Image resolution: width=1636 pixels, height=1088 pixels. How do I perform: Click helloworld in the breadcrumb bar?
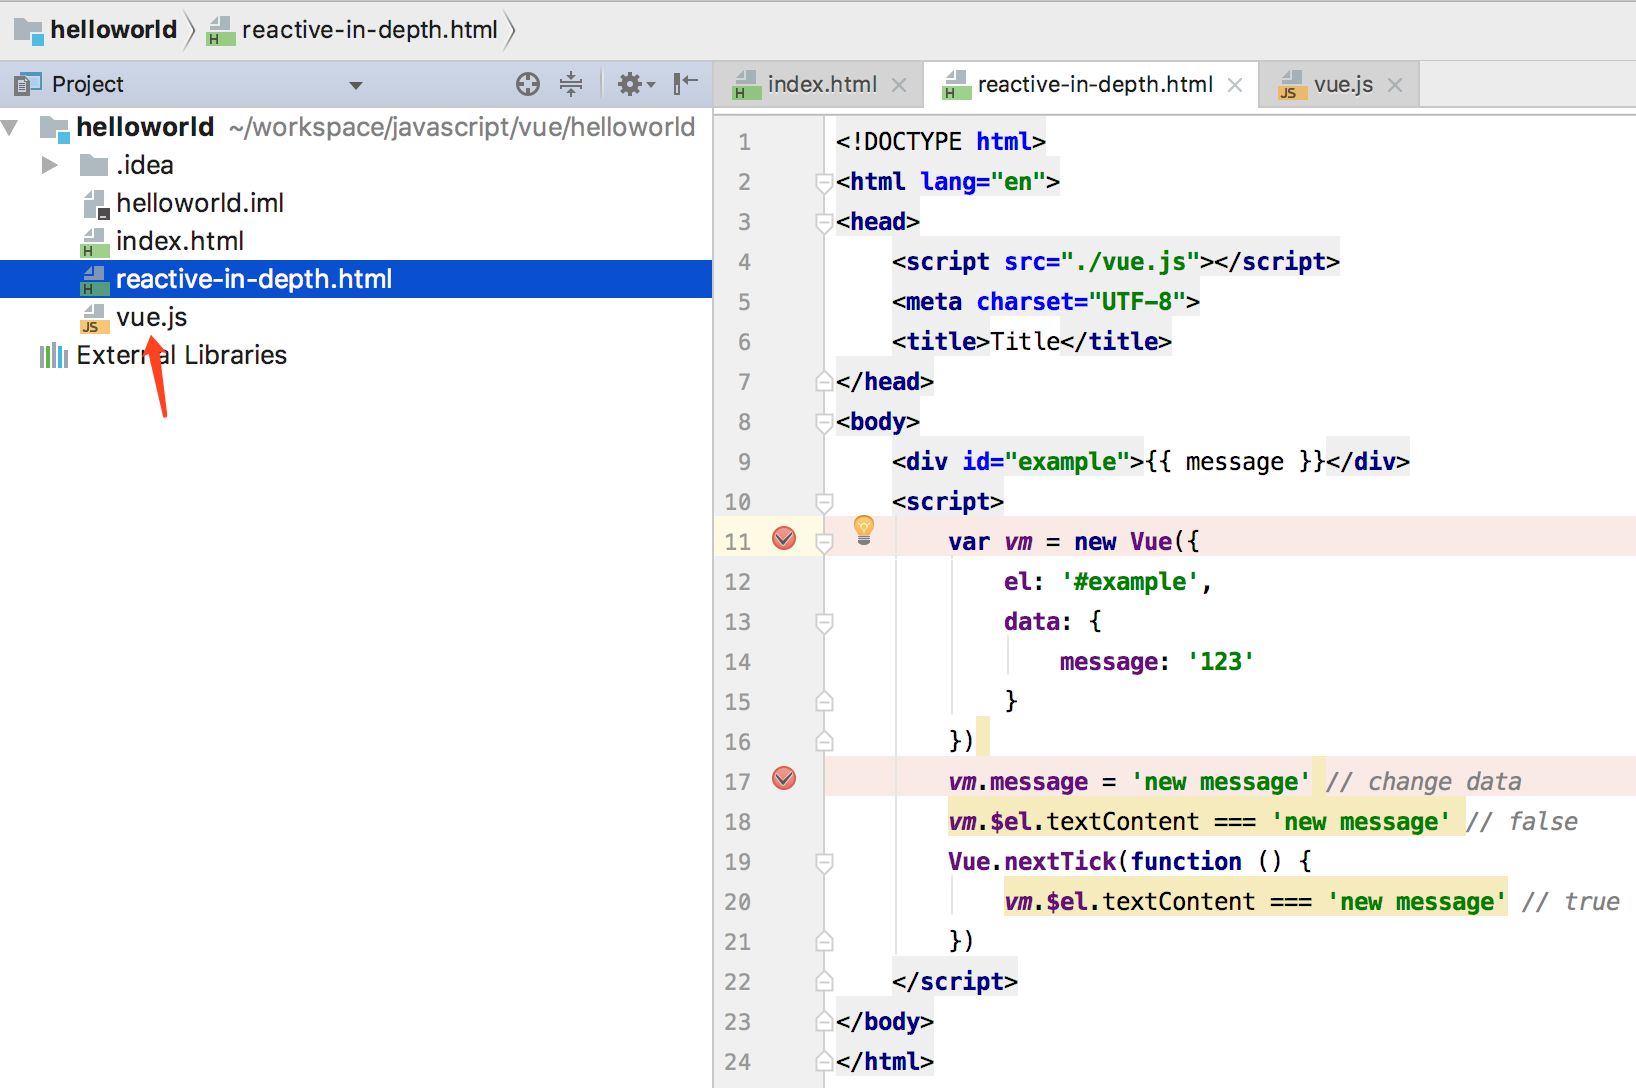113,30
